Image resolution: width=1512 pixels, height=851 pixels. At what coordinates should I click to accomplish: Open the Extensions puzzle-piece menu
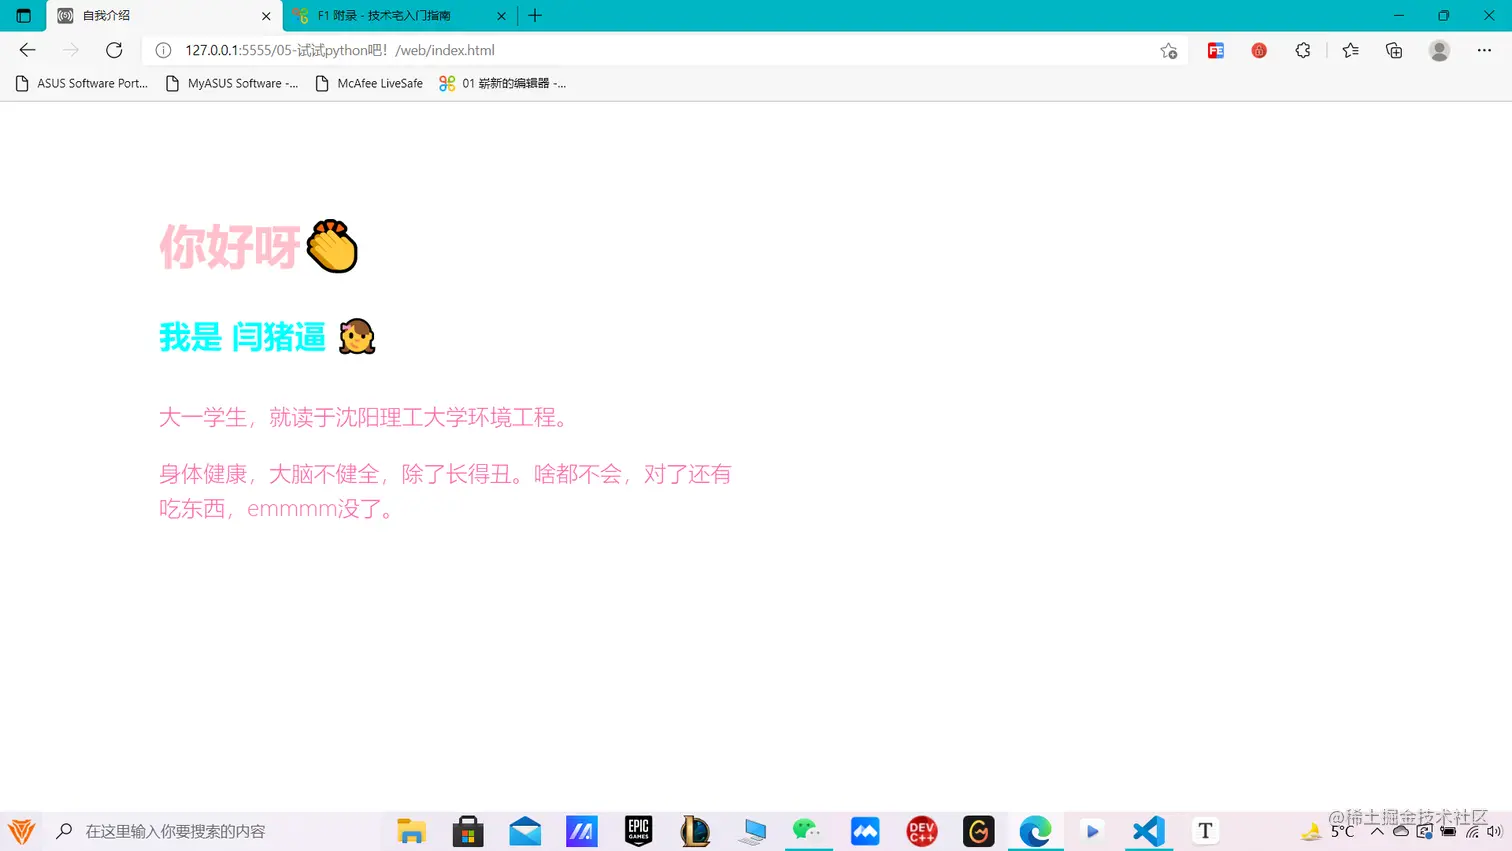(x=1302, y=50)
